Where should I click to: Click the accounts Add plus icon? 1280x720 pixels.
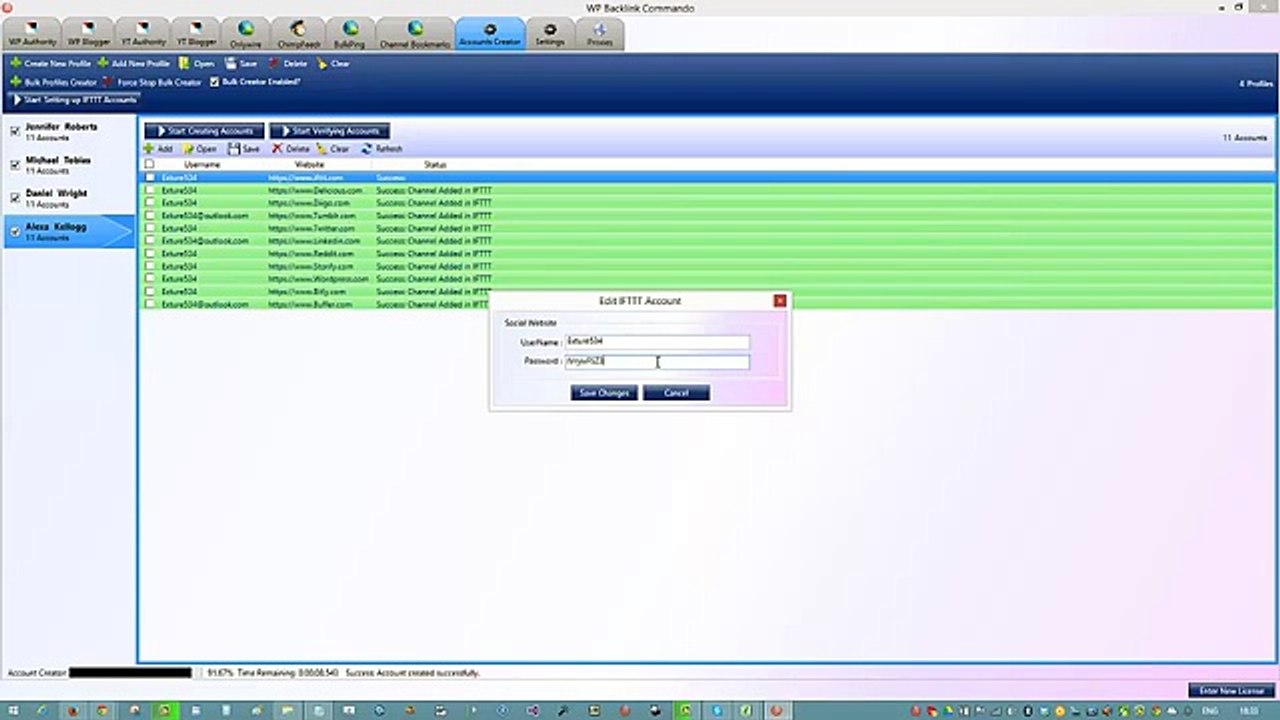149,149
